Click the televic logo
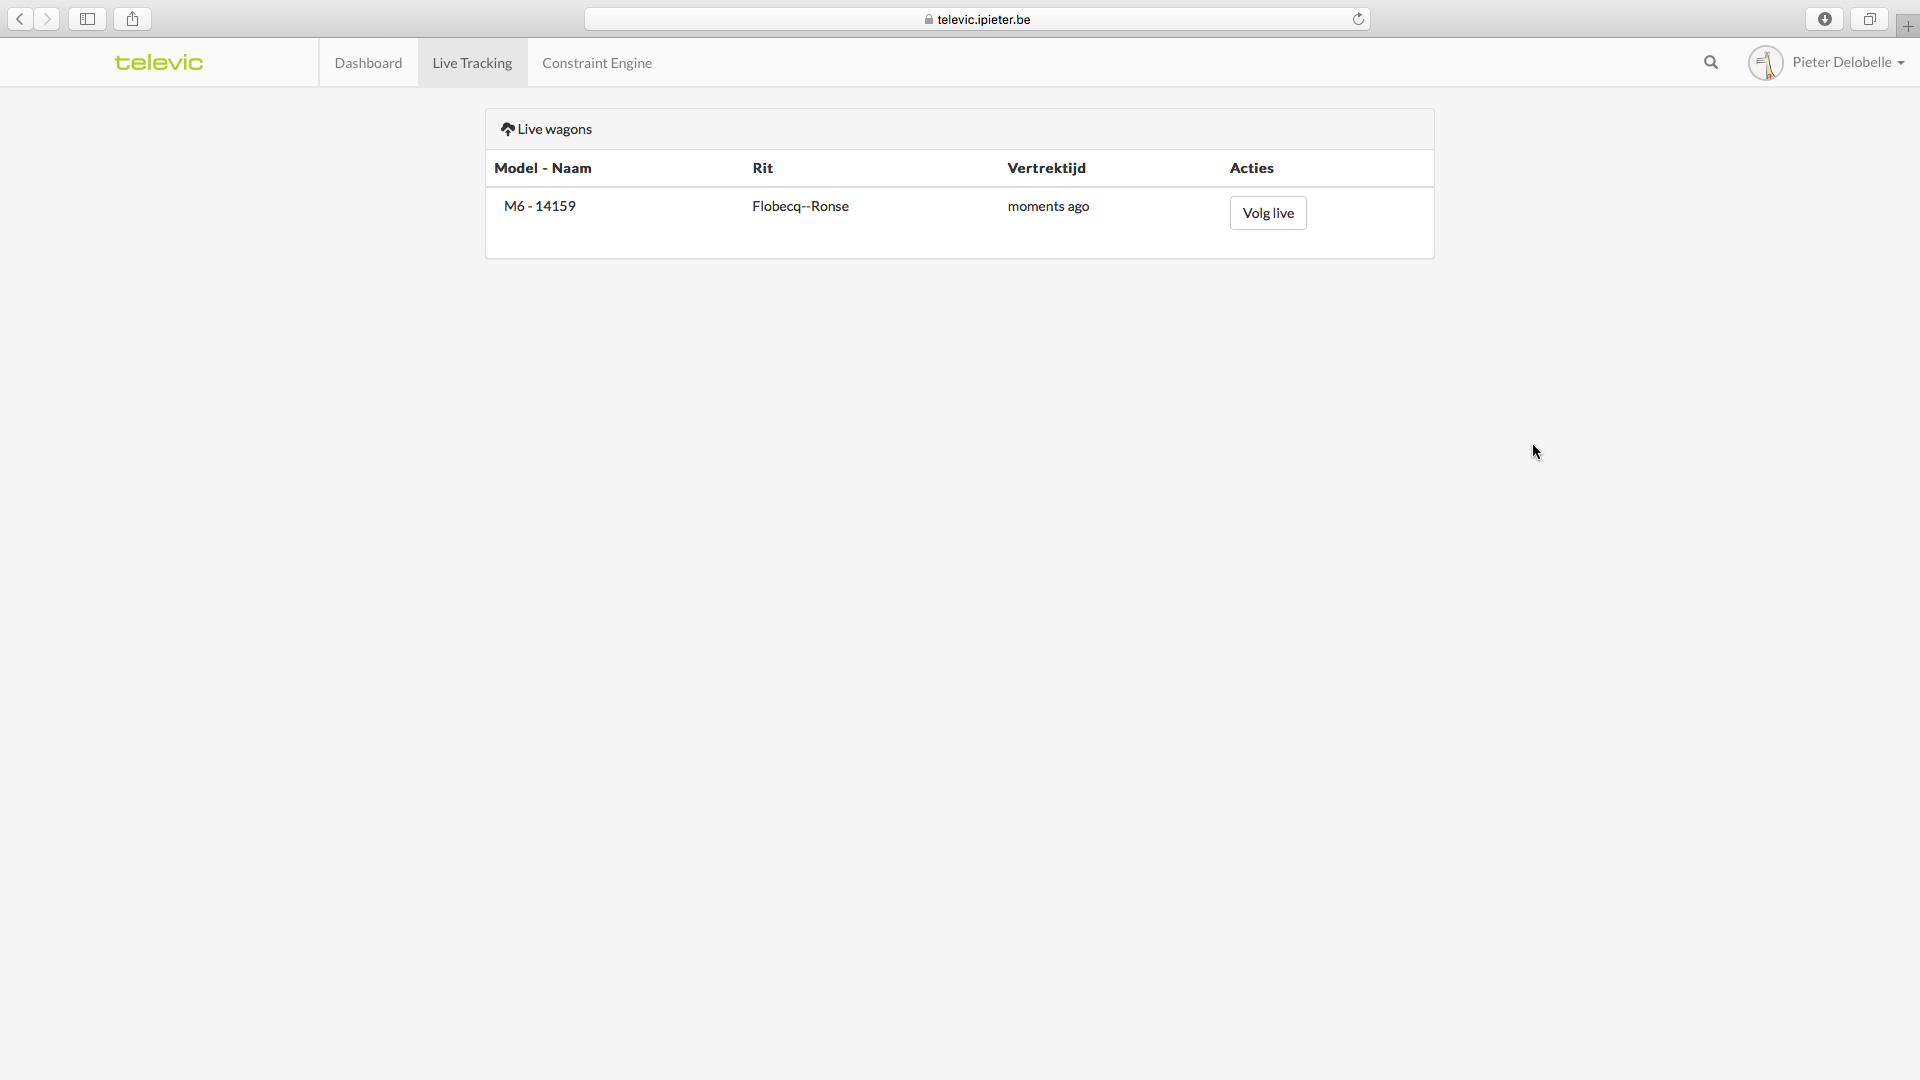 (159, 62)
